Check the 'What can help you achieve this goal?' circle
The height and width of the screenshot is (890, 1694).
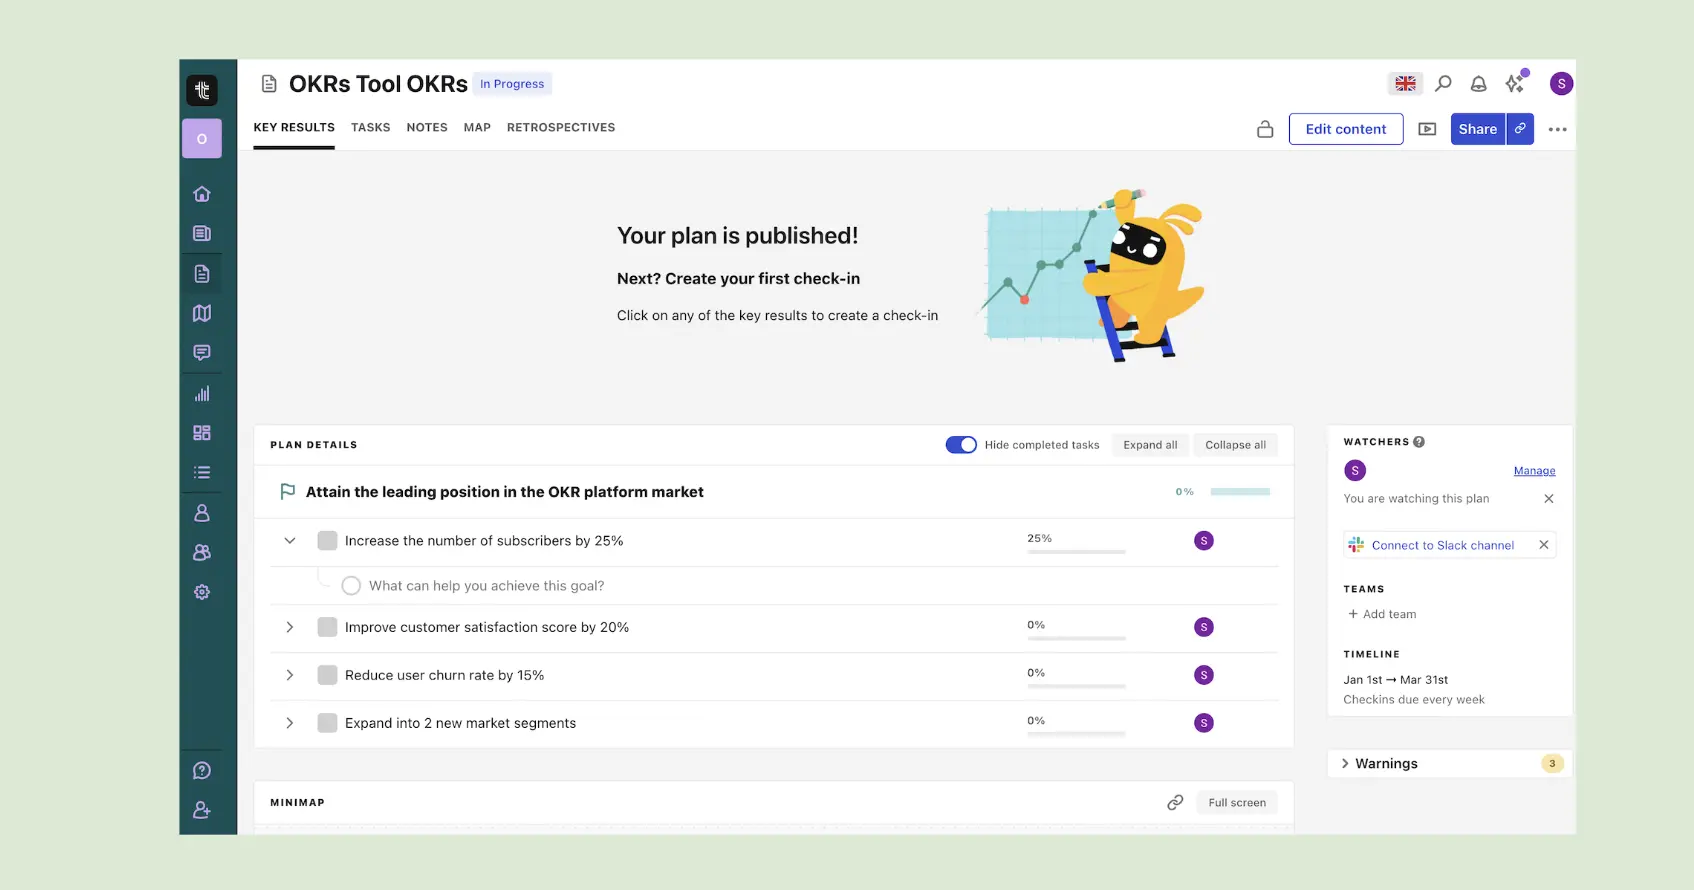pos(351,586)
